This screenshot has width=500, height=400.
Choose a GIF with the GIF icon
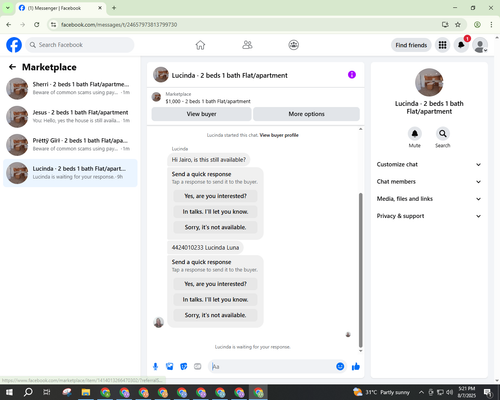pos(198,367)
